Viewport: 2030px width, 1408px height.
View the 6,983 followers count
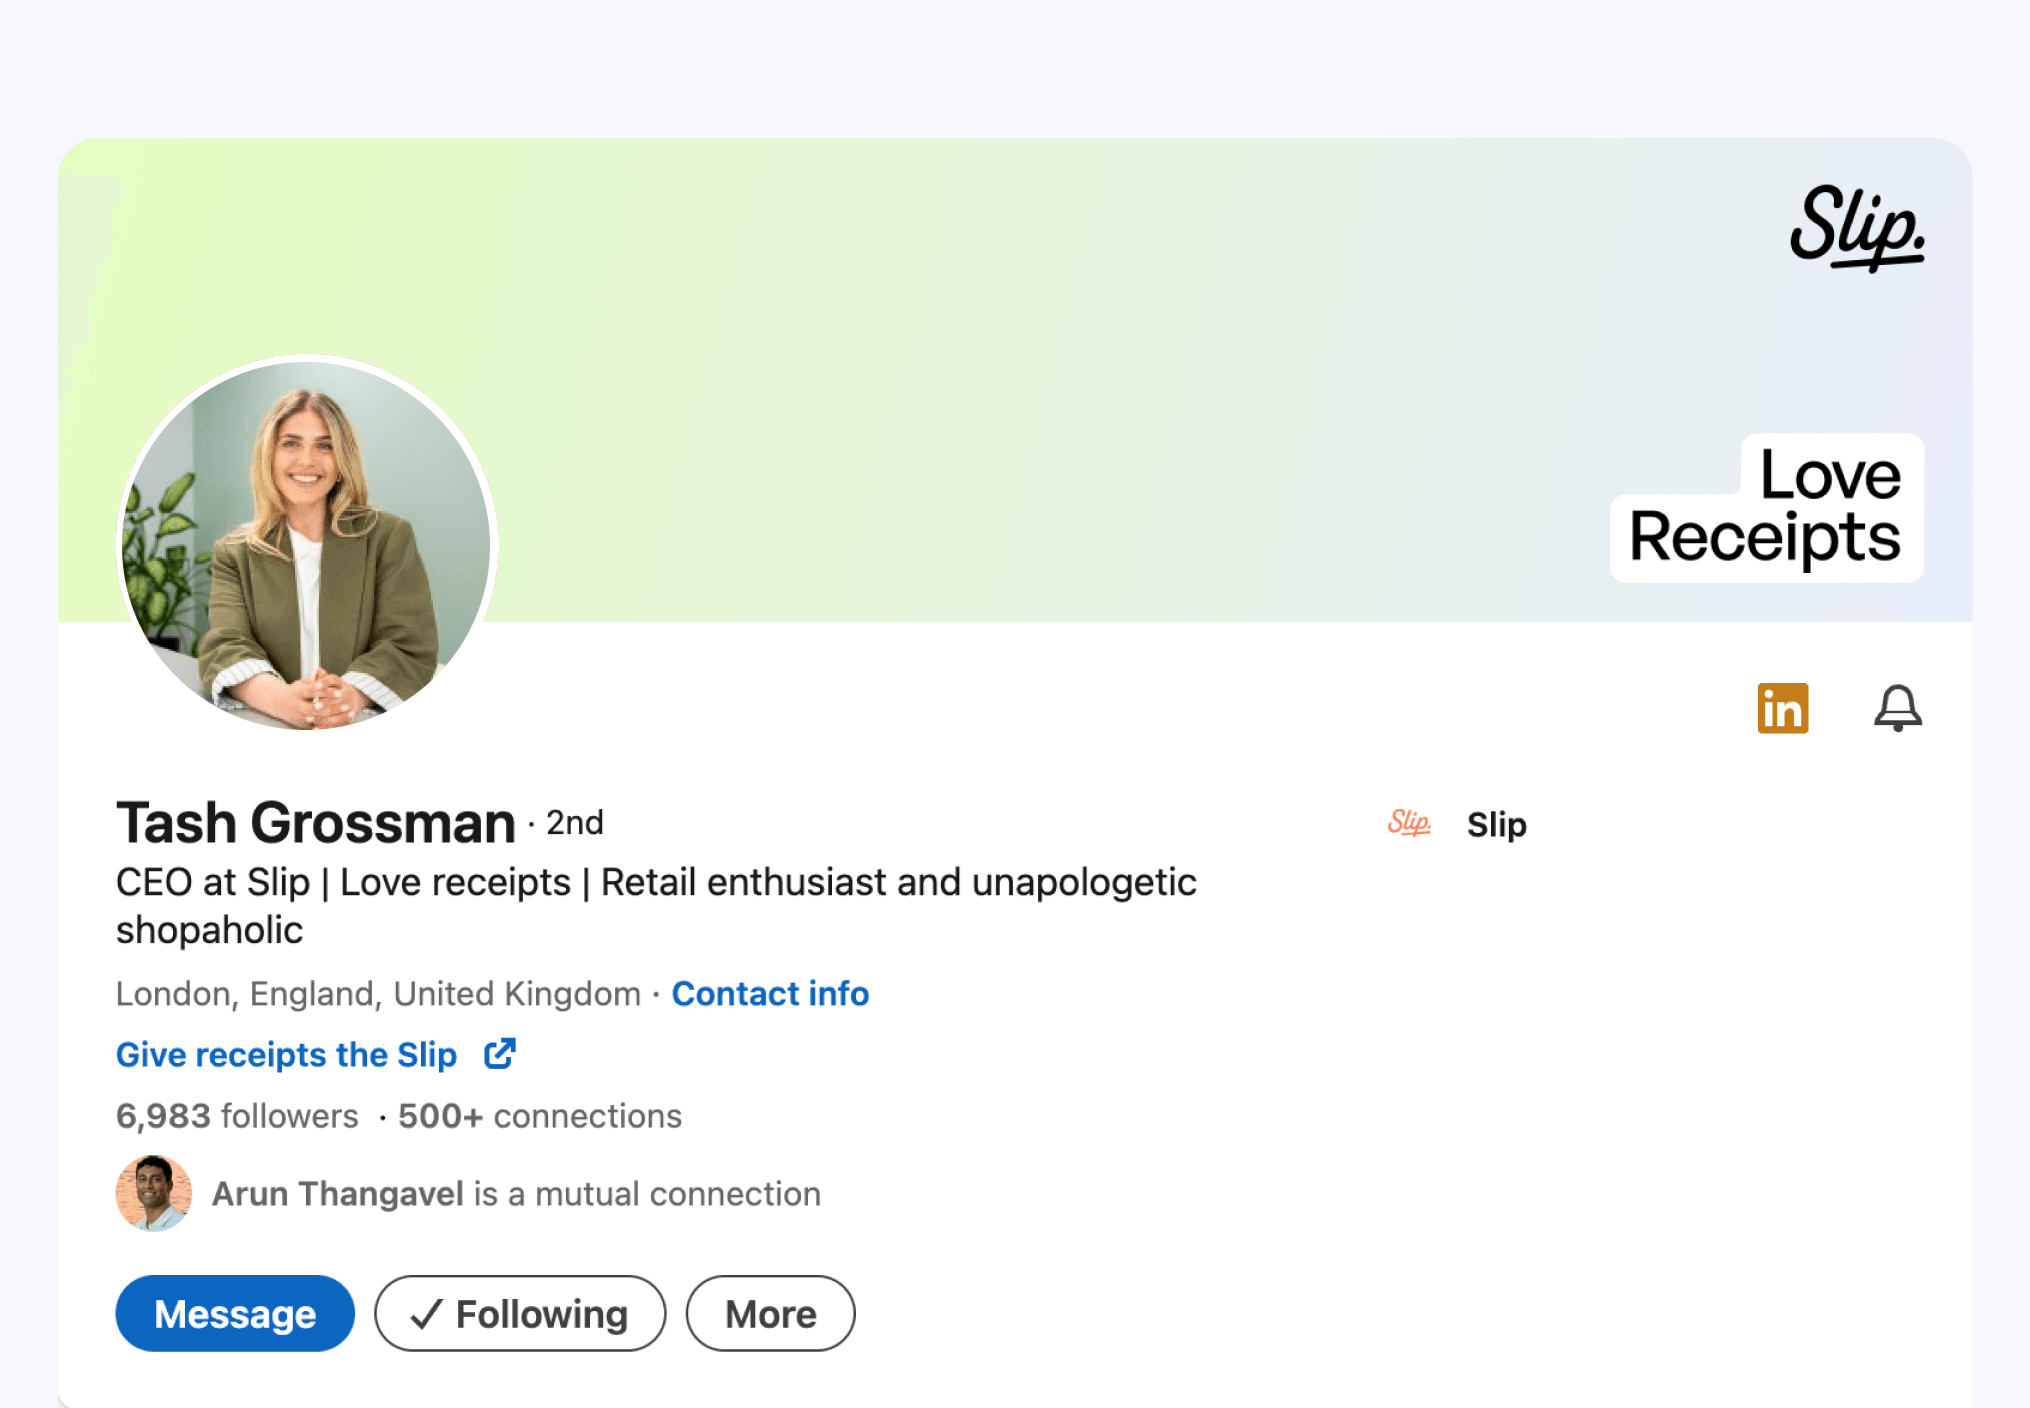tap(237, 1116)
